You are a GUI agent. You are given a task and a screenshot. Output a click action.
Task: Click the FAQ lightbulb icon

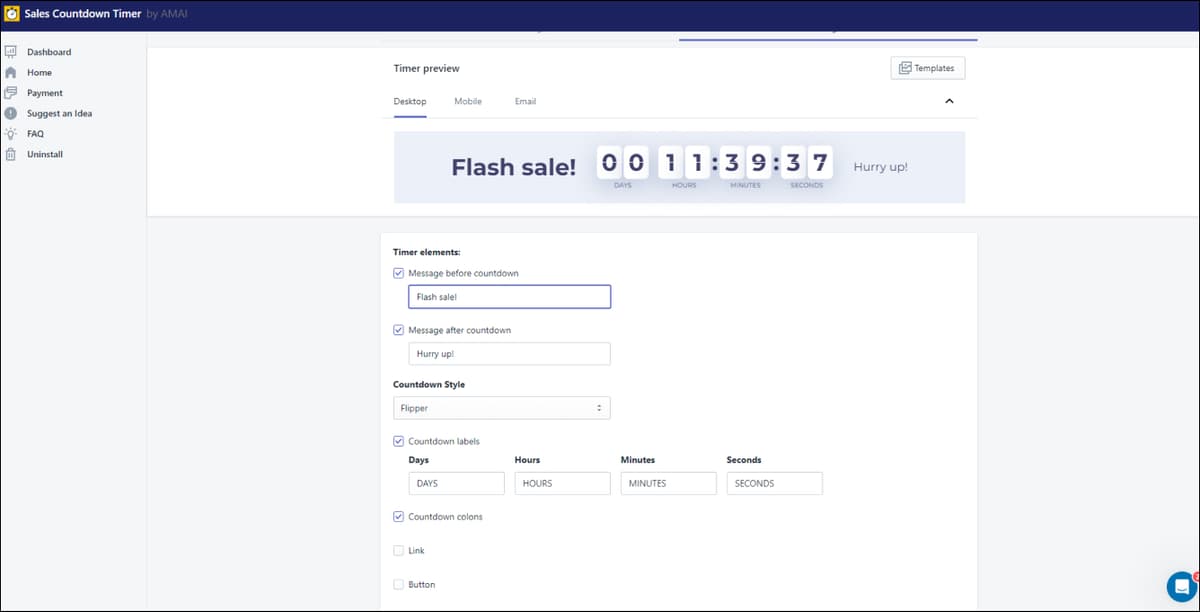tap(10, 134)
